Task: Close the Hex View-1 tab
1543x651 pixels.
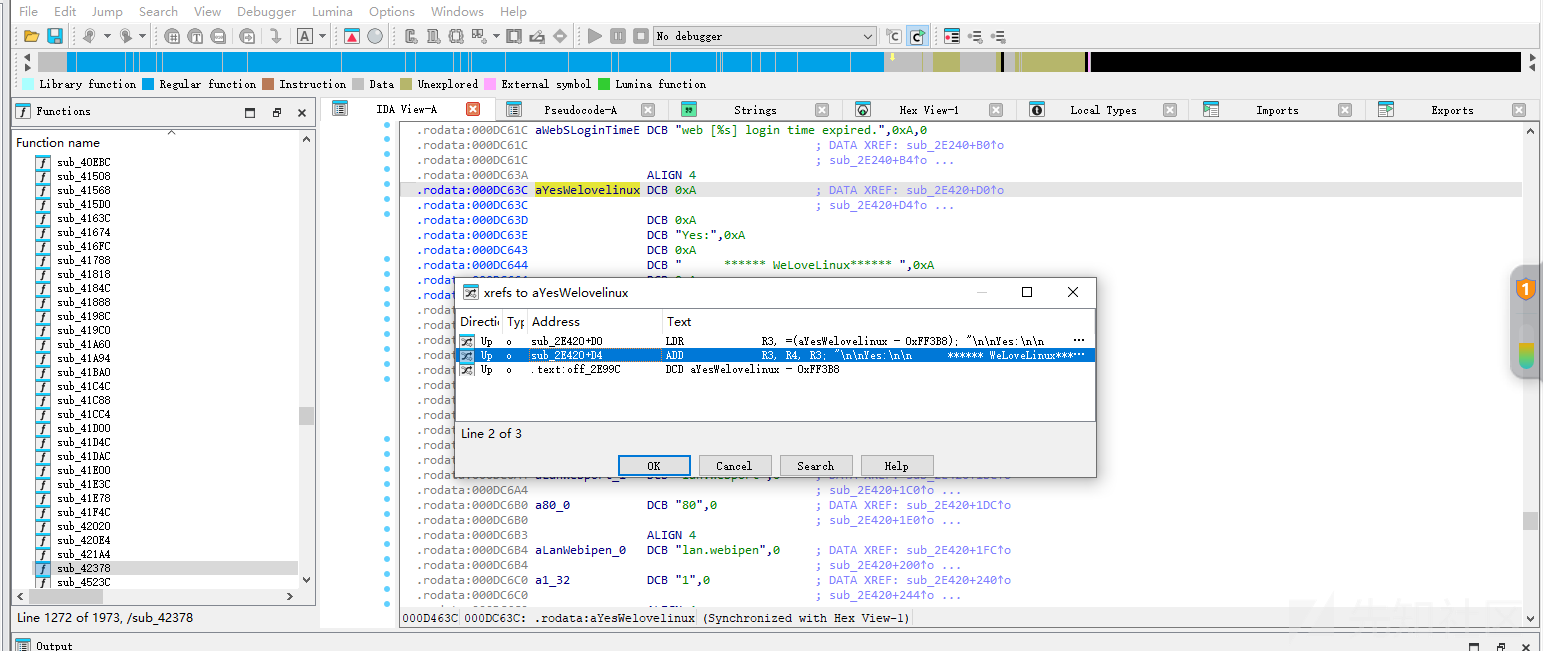Action: click(996, 110)
